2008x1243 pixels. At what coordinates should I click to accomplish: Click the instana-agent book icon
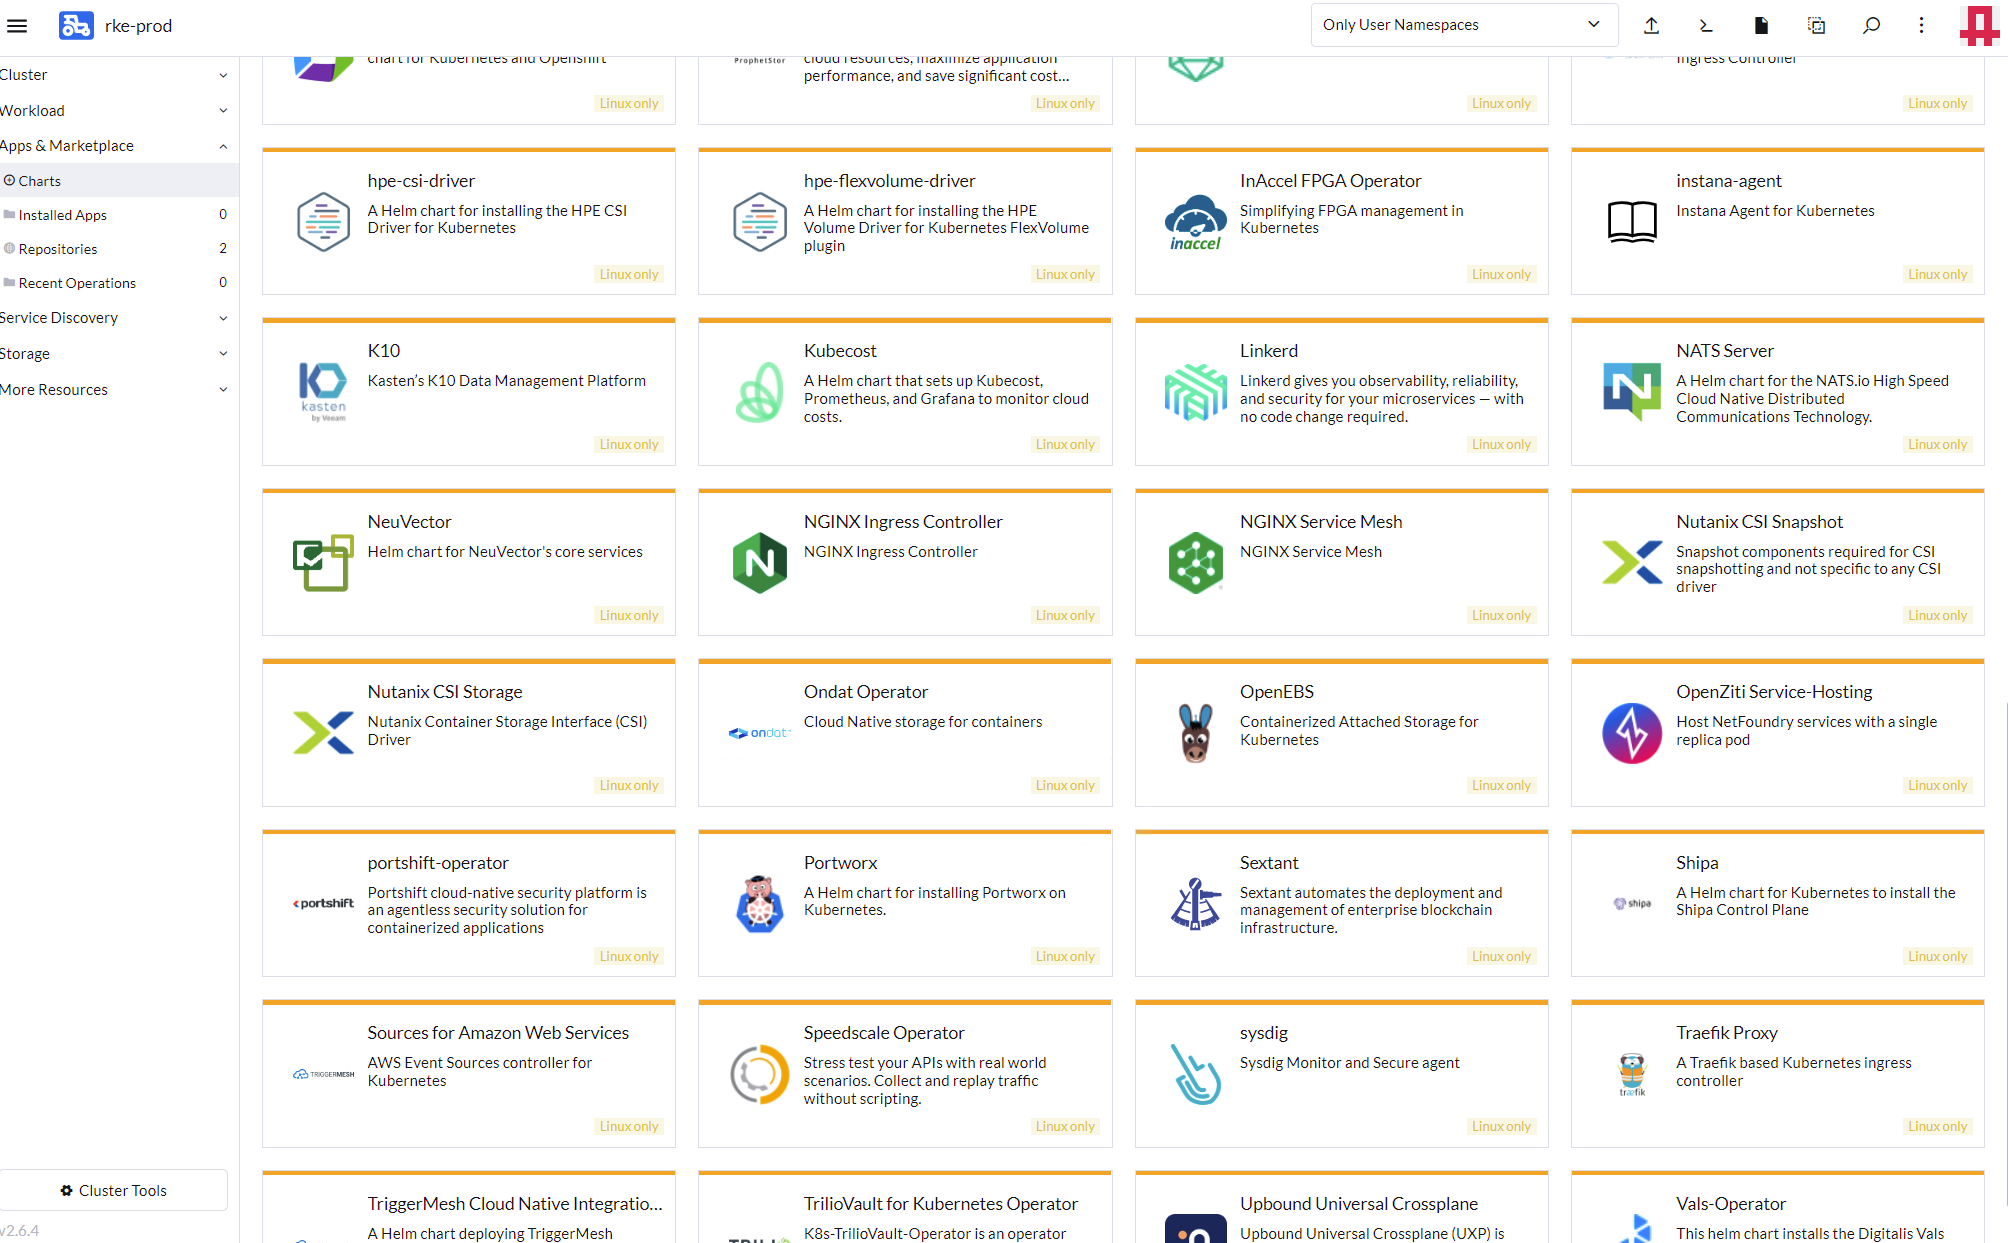tap(1632, 221)
